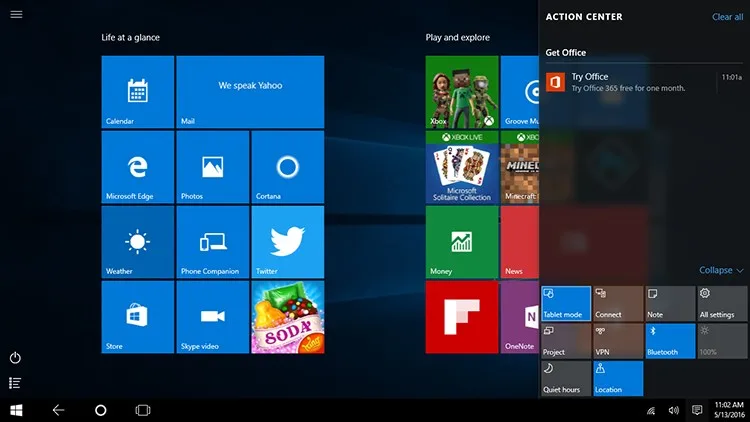Launch the Microsoft Edge tile
The height and width of the screenshot is (422, 750).
click(x=138, y=167)
